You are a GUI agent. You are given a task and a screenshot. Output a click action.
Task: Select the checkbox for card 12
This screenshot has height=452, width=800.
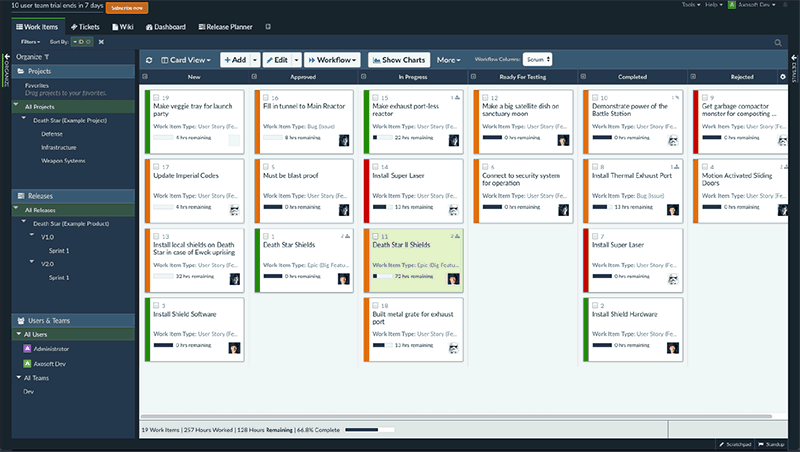click(x=485, y=98)
